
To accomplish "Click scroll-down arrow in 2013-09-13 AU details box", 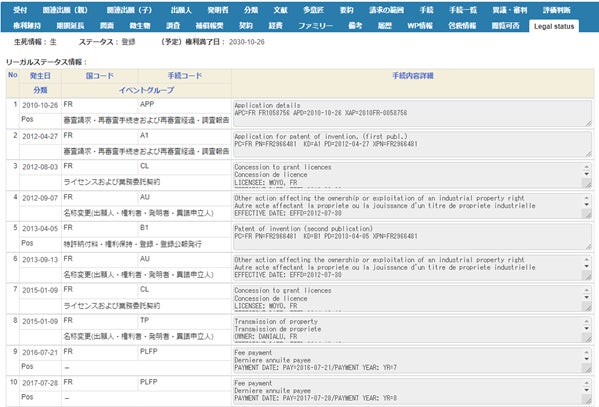I will pyautogui.click(x=586, y=267).
